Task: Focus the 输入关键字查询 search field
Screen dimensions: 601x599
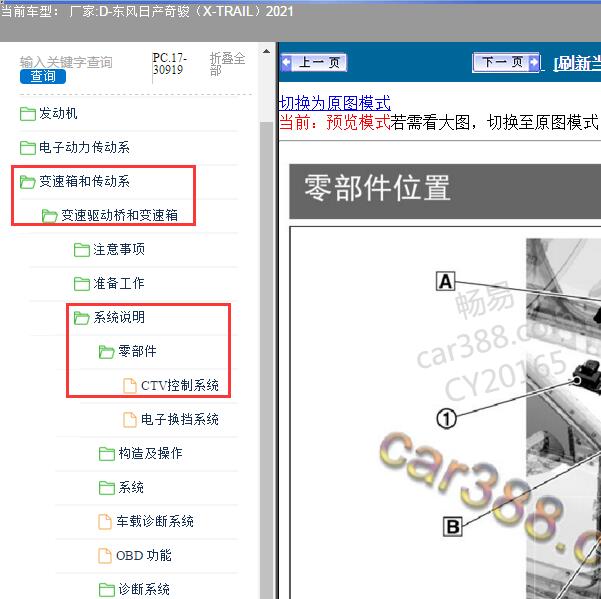Action: [66, 62]
